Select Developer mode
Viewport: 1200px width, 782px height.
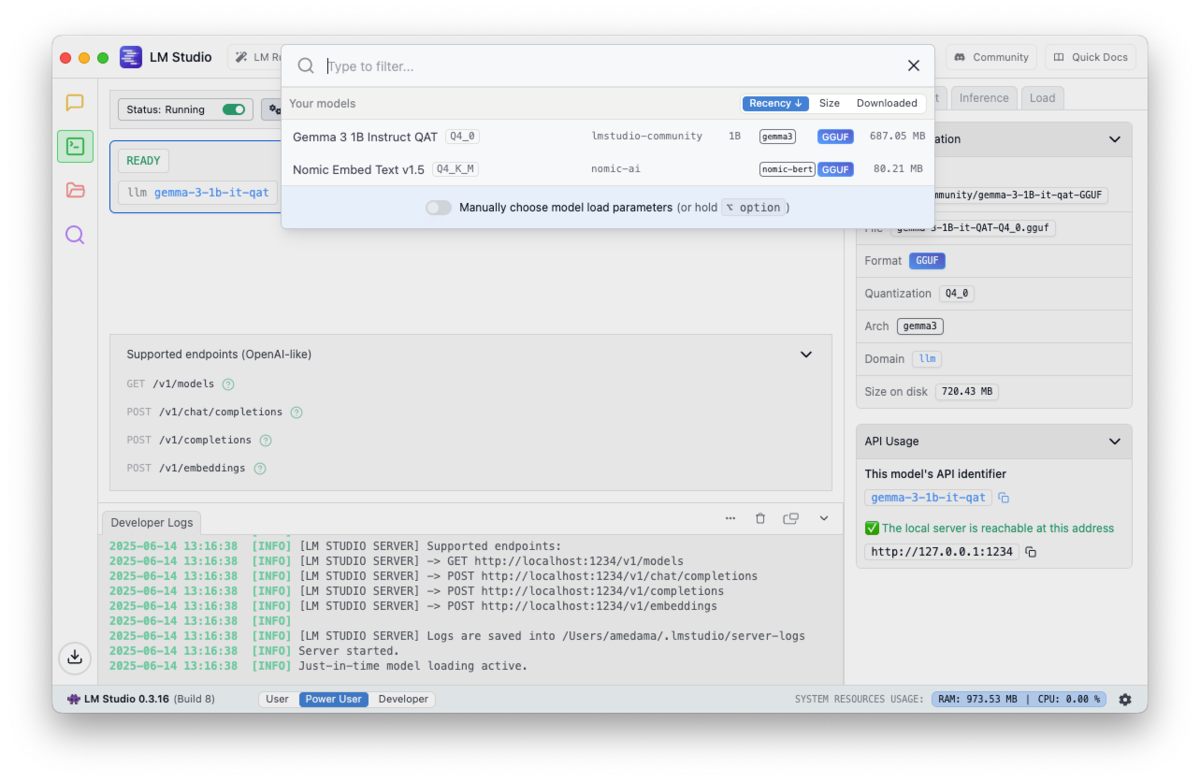pos(403,699)
